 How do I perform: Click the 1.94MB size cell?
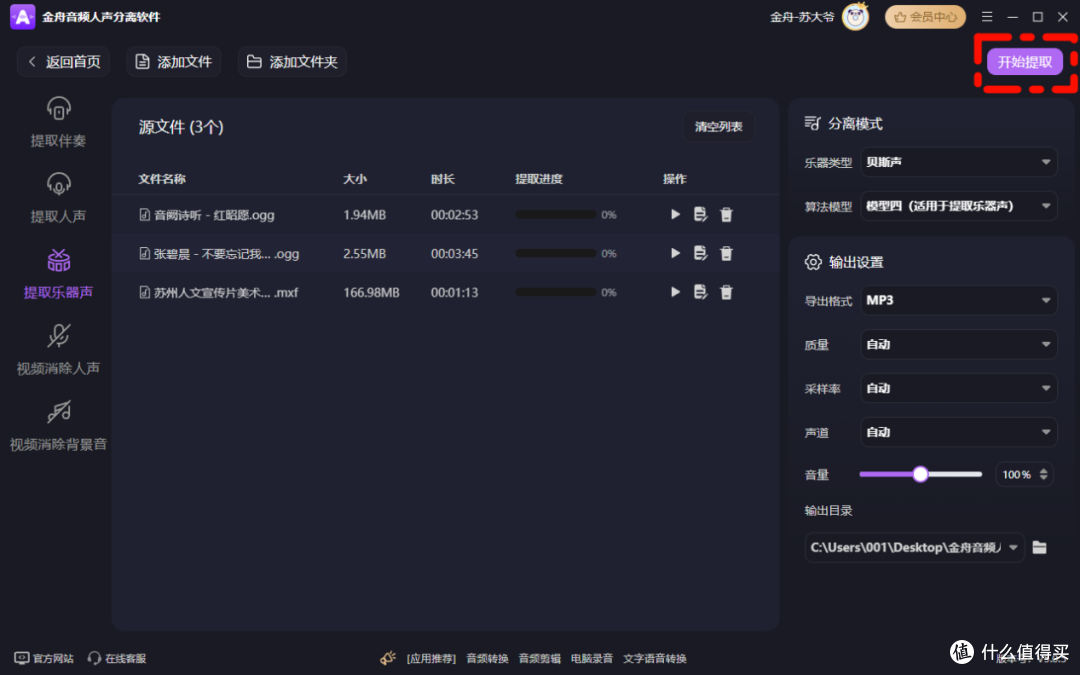tap(364, 215)
